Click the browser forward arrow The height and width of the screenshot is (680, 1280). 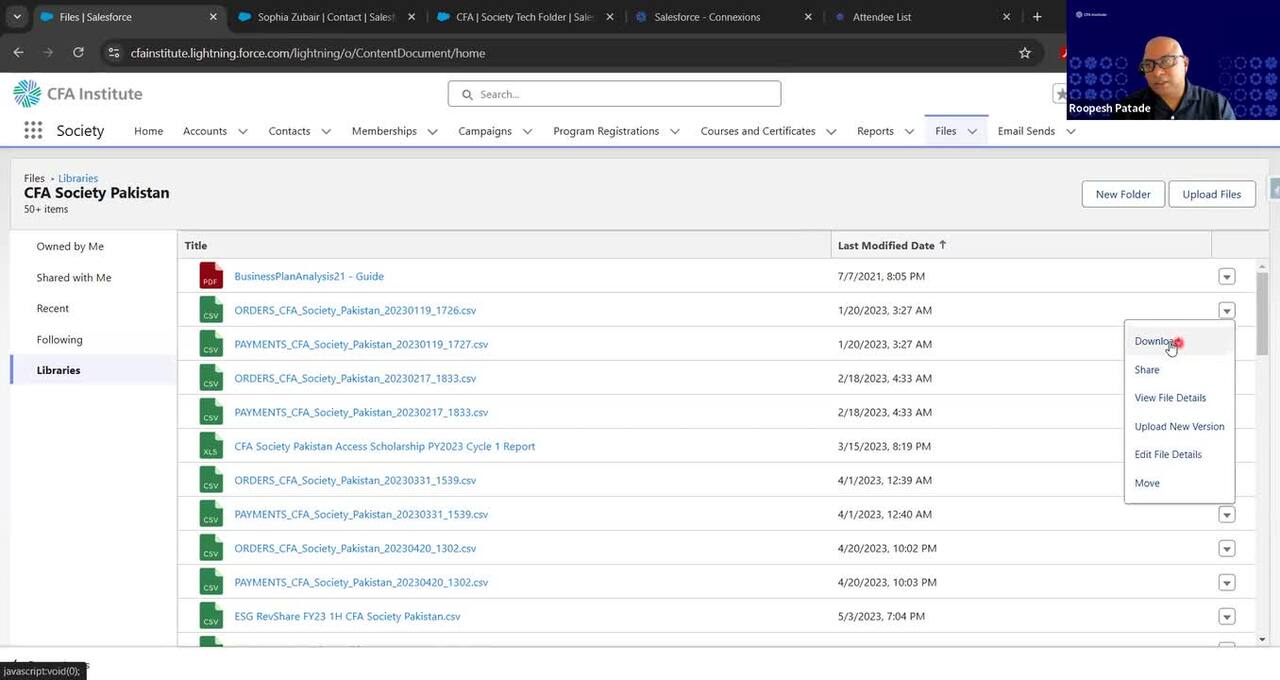[x=48, y=53]
